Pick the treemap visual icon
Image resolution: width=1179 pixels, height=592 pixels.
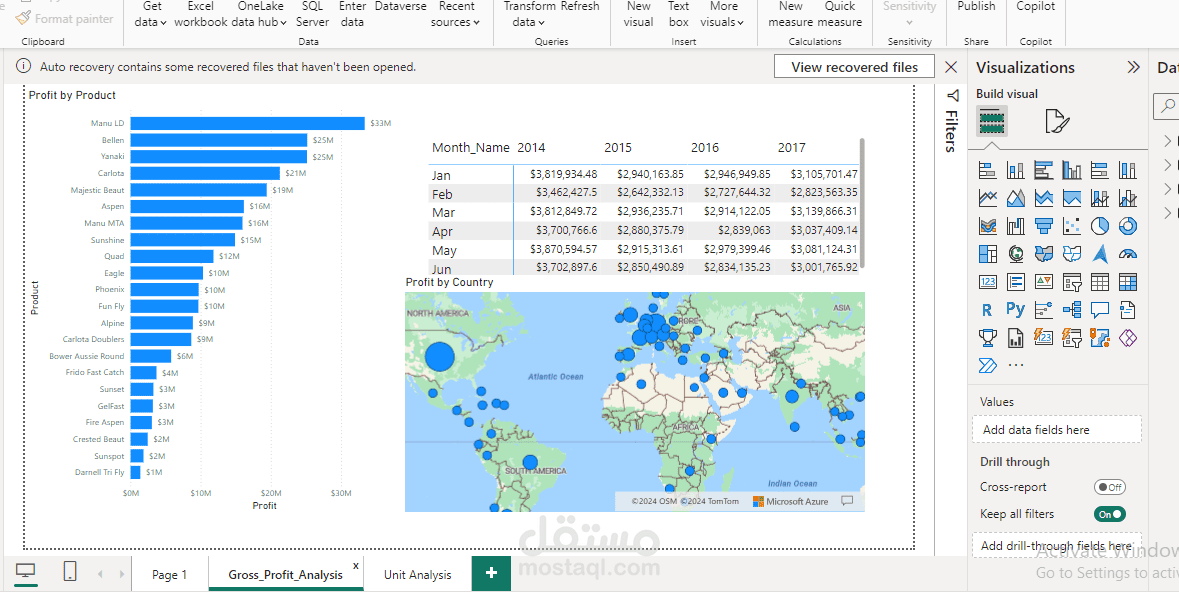coord(988,253)
